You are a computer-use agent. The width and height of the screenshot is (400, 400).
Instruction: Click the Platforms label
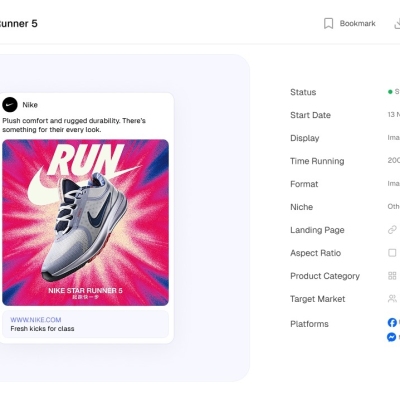[309, 324]
